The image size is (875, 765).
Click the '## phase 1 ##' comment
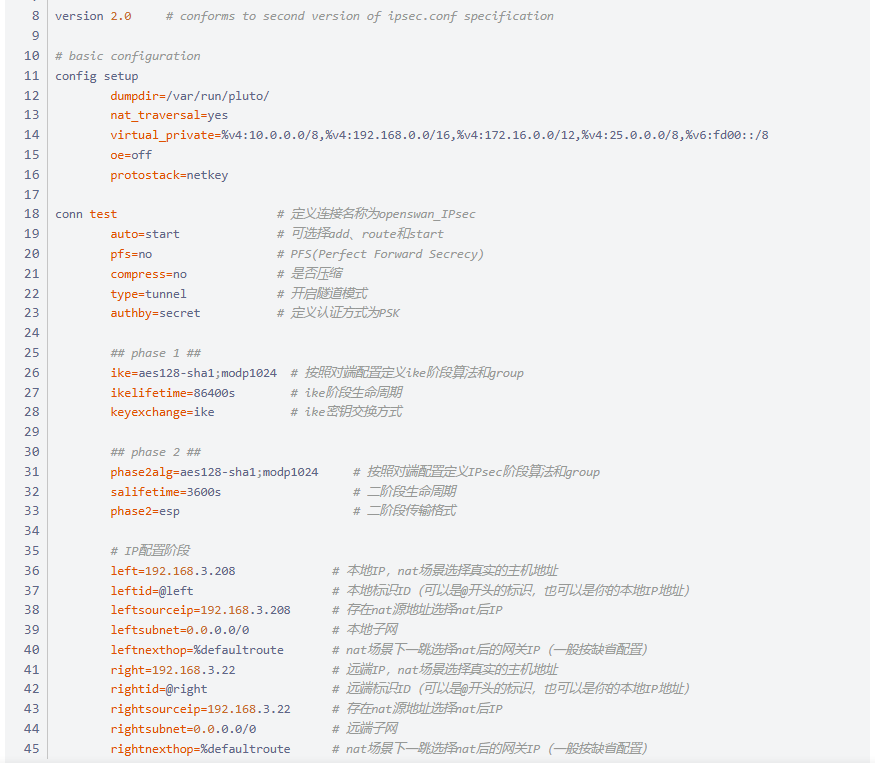click(x=156, y=353)
